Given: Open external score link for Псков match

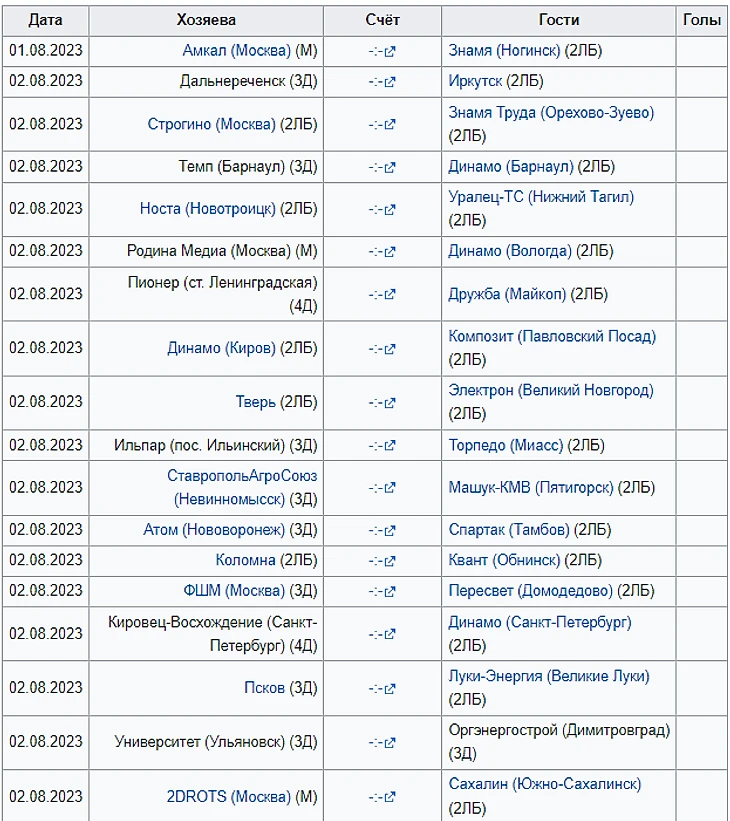Looking at the screenshot, I should coord(382,689).
